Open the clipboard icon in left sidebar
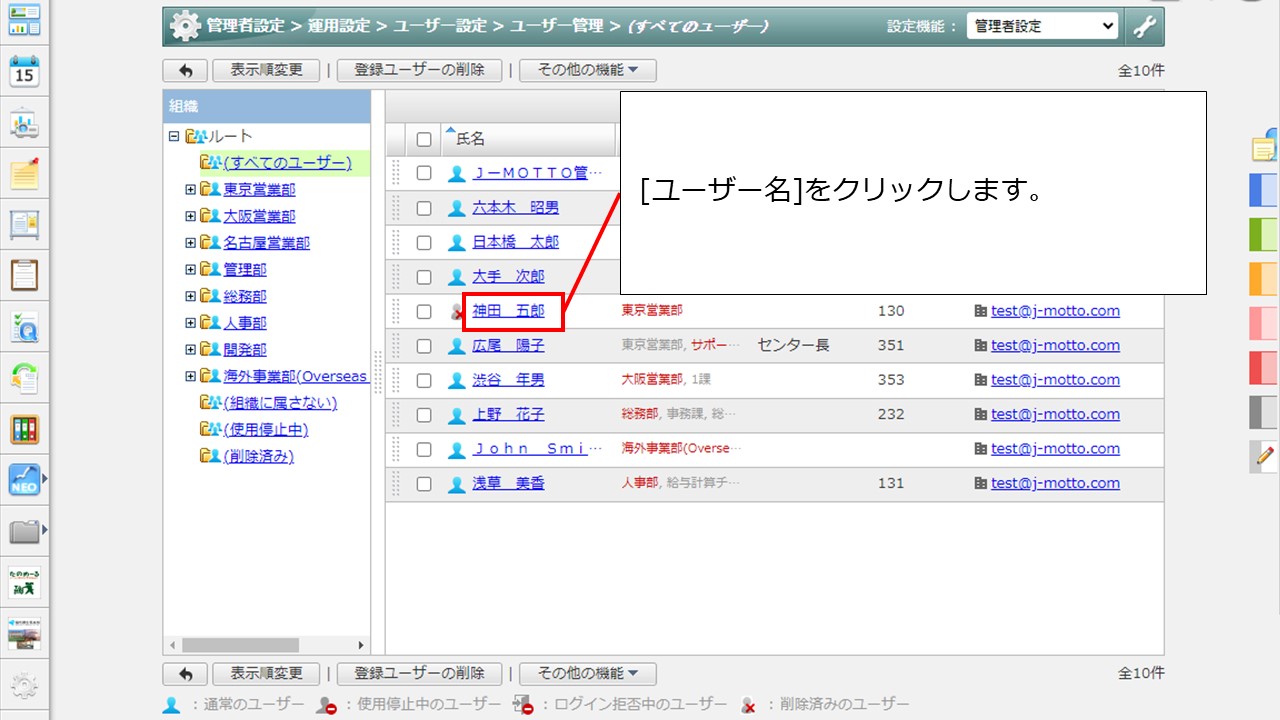Screen dimensions: 1280x720 click(x=24, y=274)
